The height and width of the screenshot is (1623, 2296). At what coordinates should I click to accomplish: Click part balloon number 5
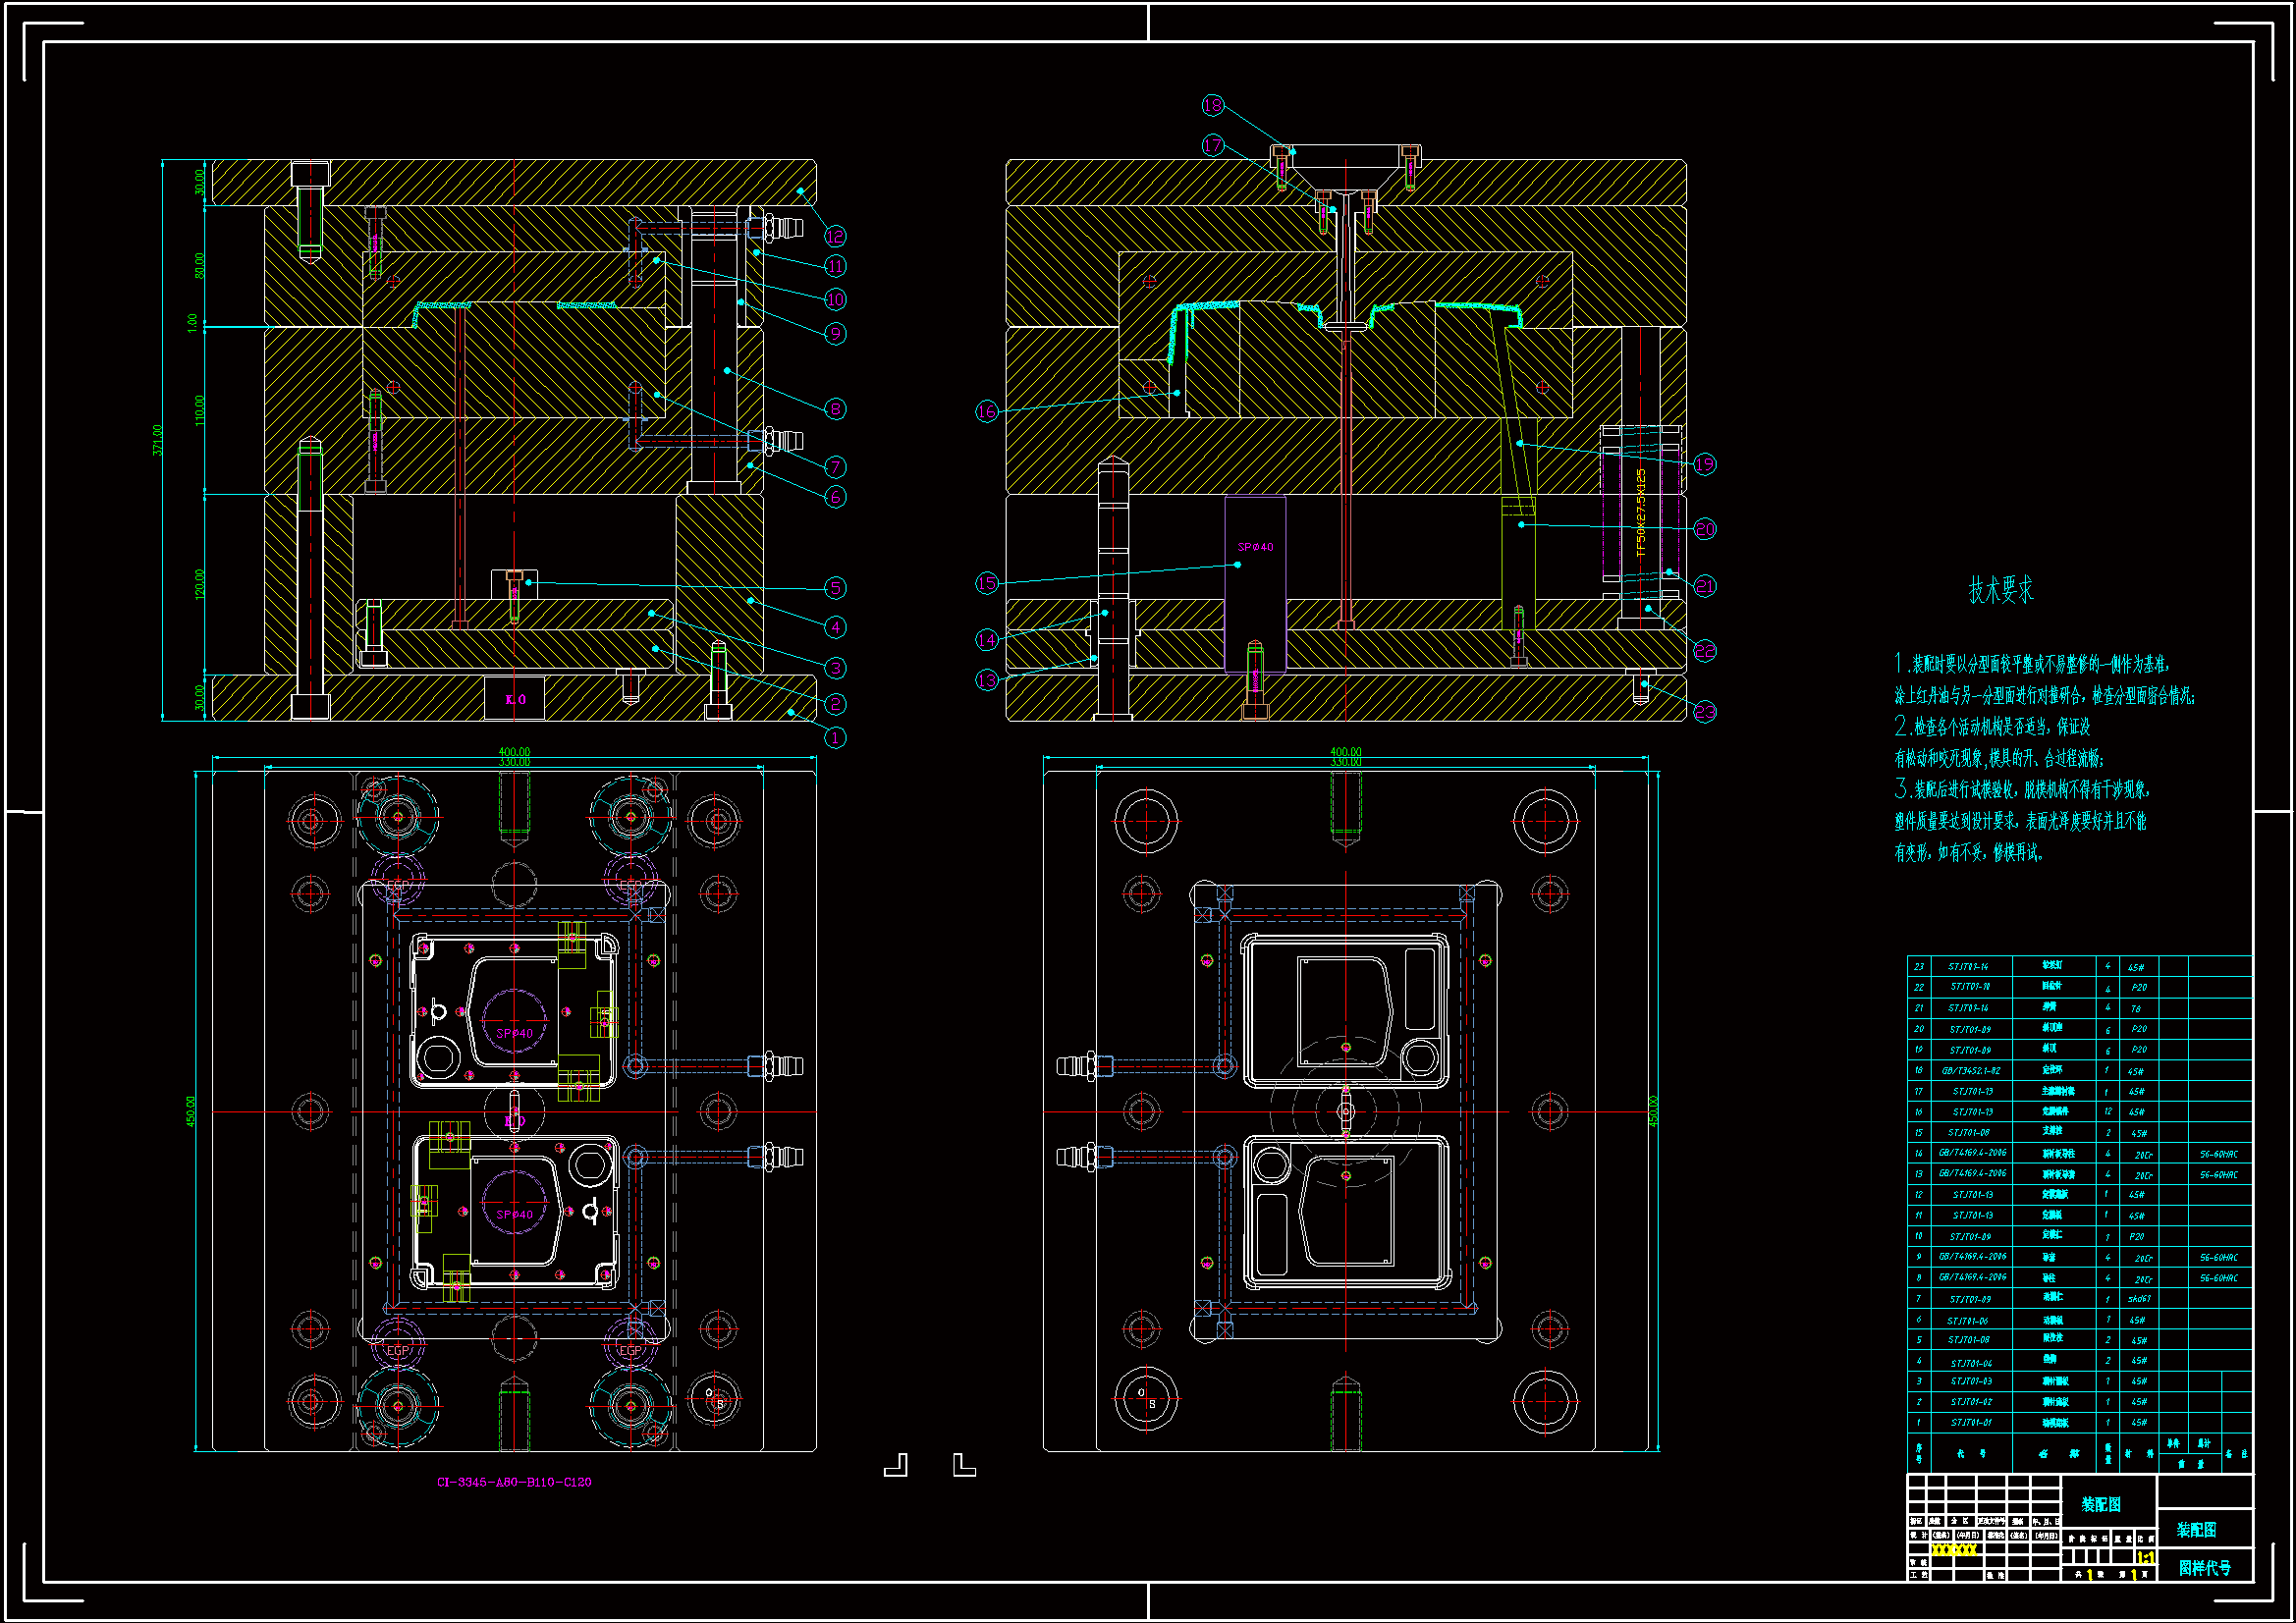click(x=835, y=588)
